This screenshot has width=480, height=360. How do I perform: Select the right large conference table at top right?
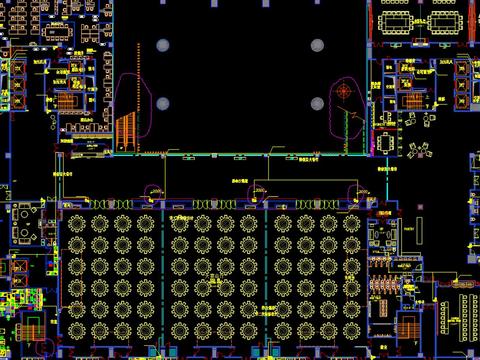[x=445, y=22]
